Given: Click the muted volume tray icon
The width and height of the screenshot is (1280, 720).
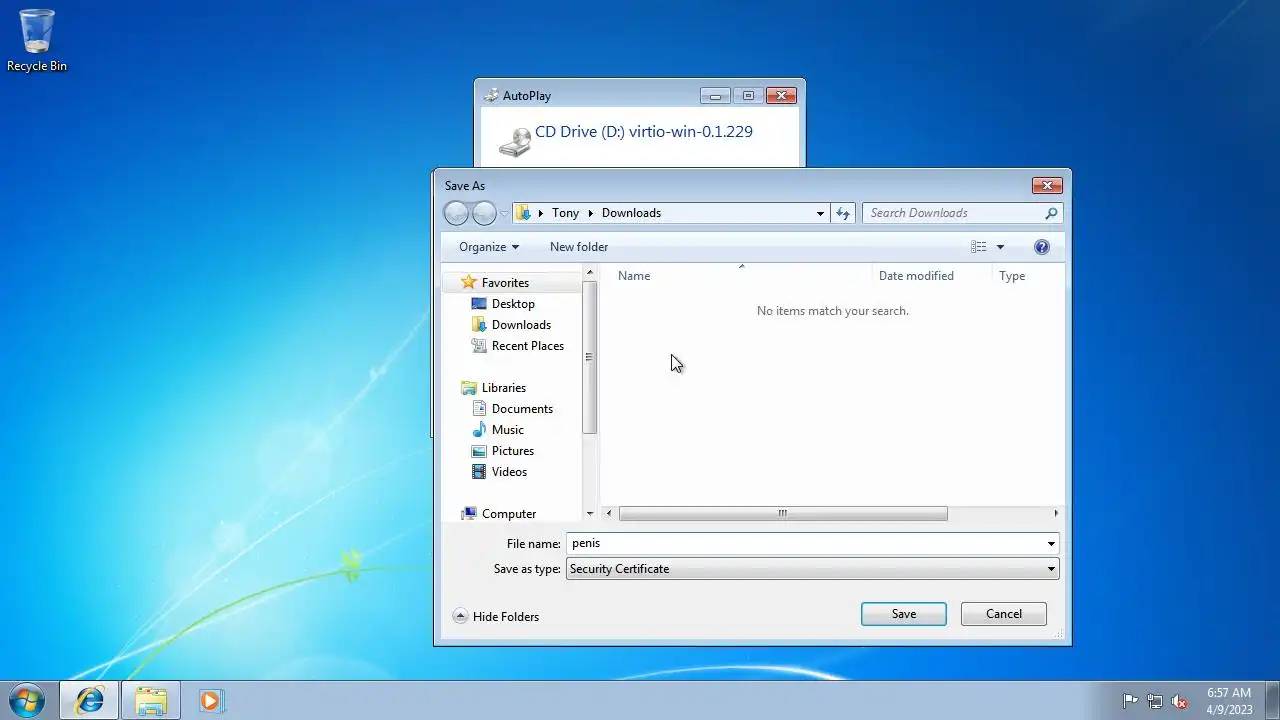Looking at the screenshot, I should coord(1180,701).
